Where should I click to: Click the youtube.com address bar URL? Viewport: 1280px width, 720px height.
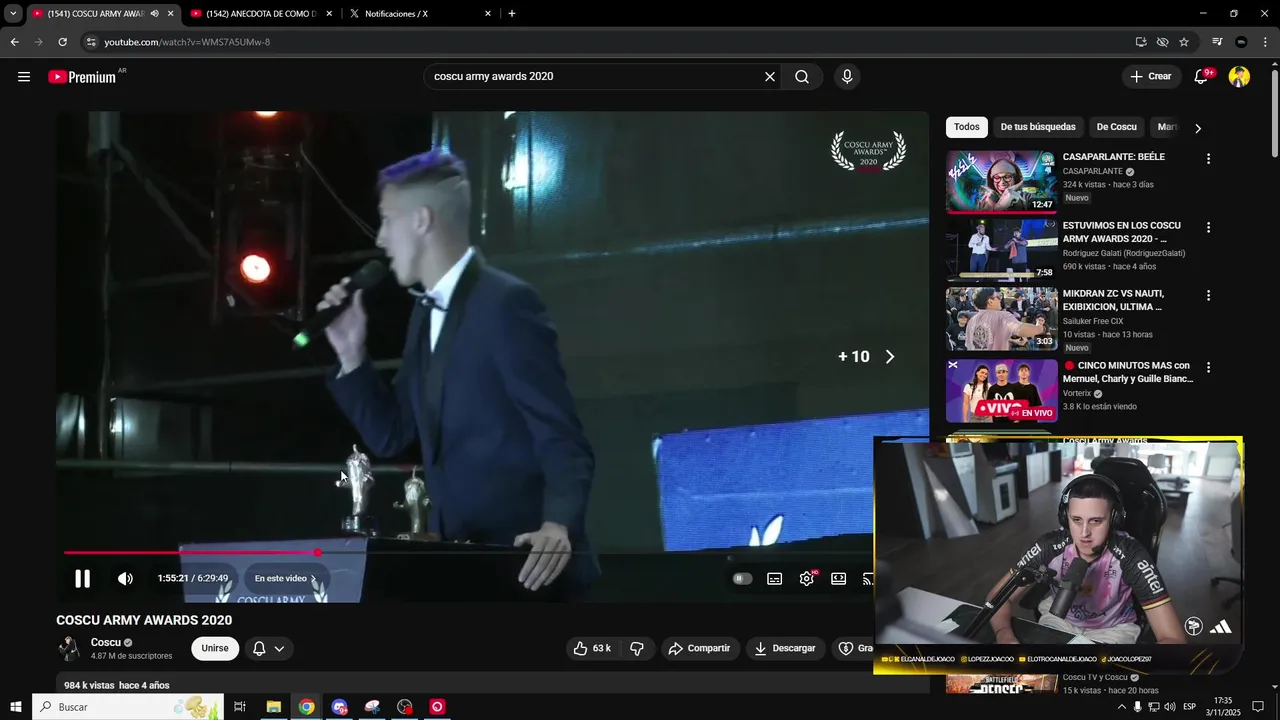click(x=187, y=42)
